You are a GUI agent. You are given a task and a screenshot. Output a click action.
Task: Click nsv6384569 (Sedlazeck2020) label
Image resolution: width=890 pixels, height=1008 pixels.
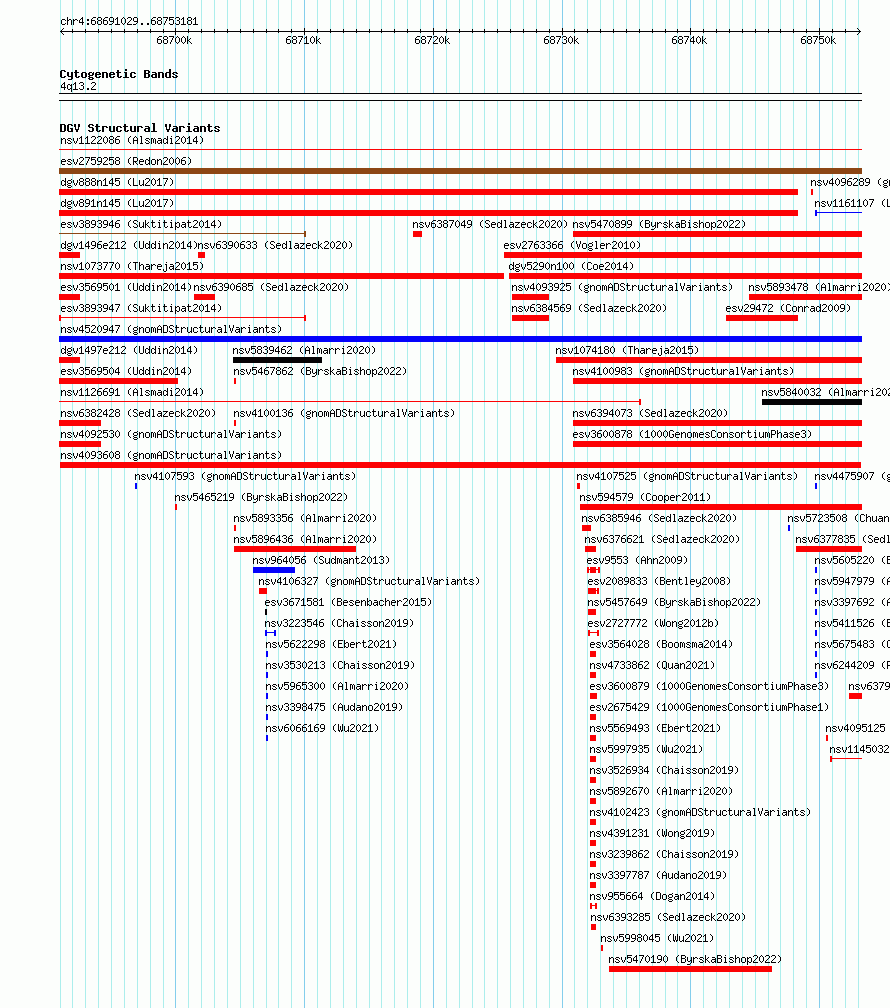589,309
